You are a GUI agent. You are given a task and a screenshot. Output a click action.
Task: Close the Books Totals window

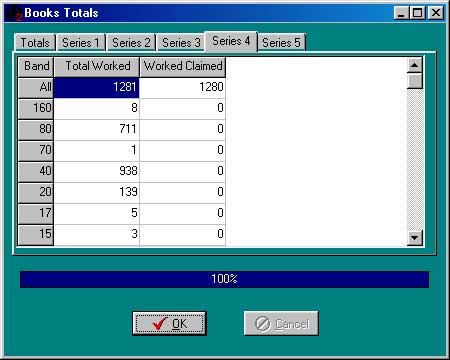pos(436,13)
